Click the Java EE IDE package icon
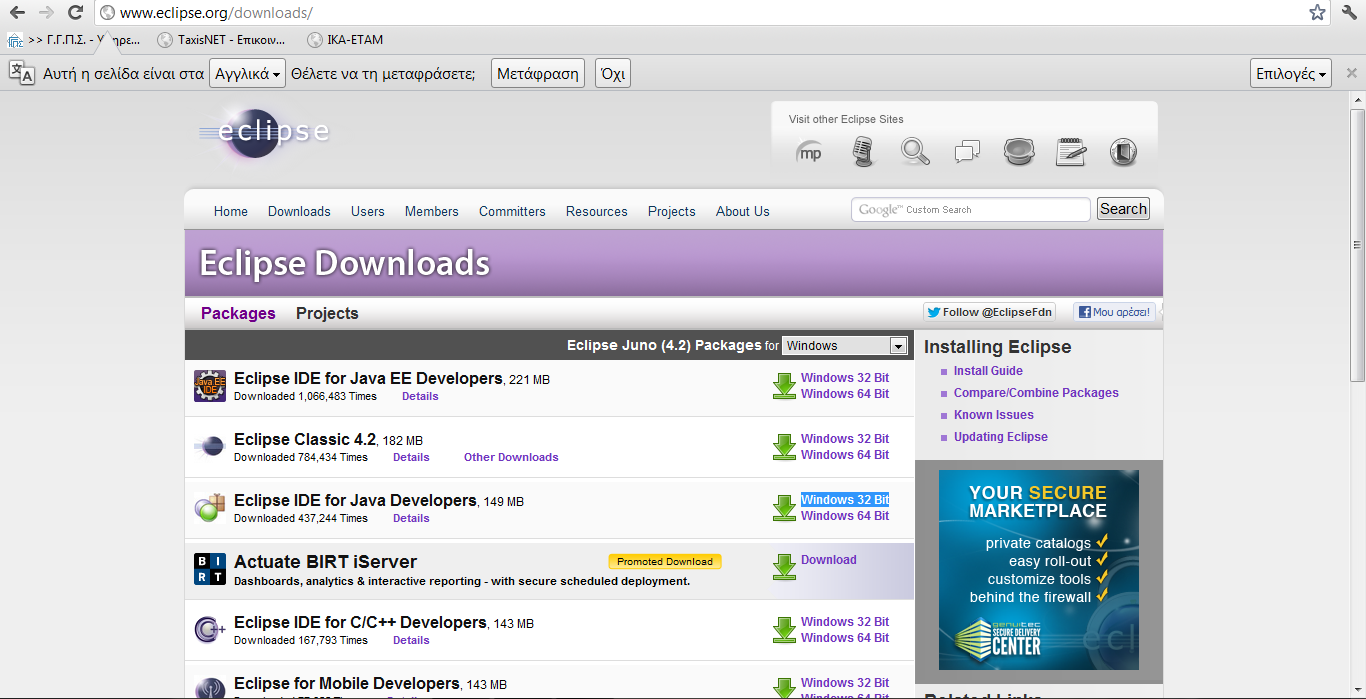The width and height of the screenshot is (1366, 699). [x=210, y=386]
